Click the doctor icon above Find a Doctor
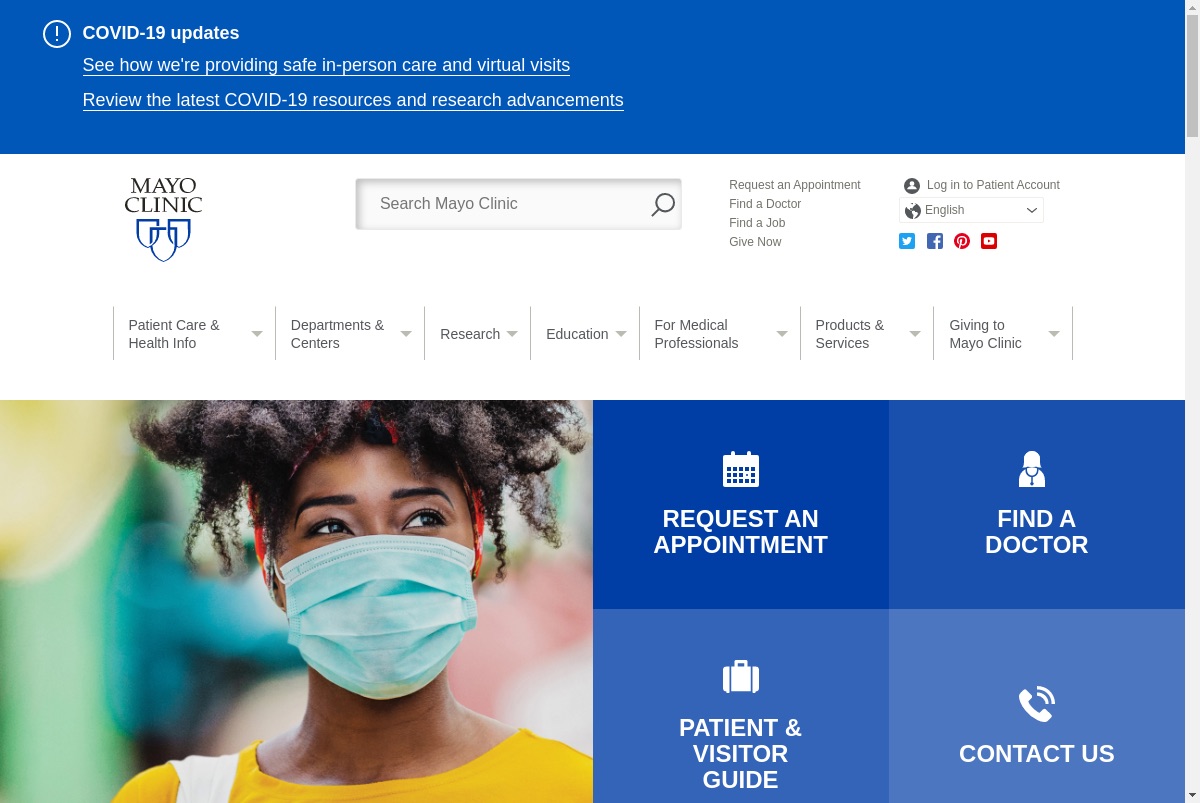This screenshot has width=1200, height=803. 1032,469
